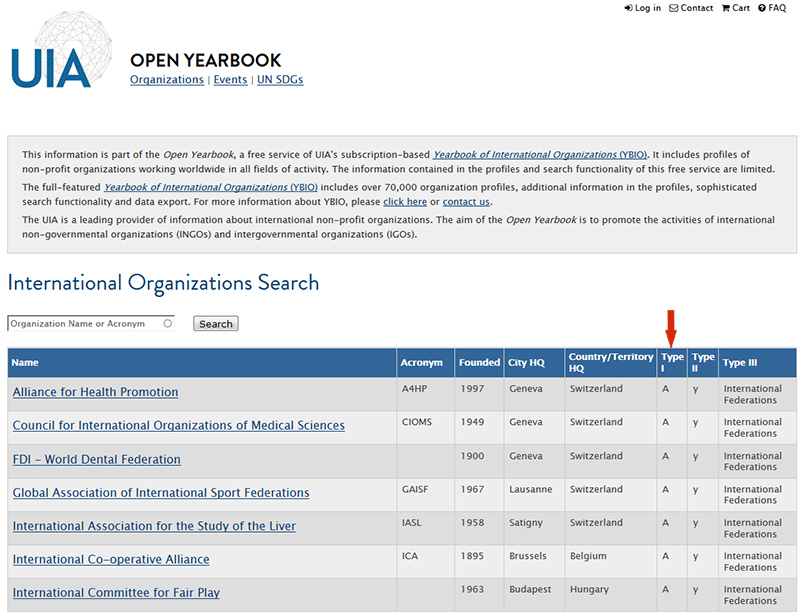The width and height of the screenshot is (800, 612).
Task: Open first Yearbook of International Organizations (YBIO) link
Action: 540,155
